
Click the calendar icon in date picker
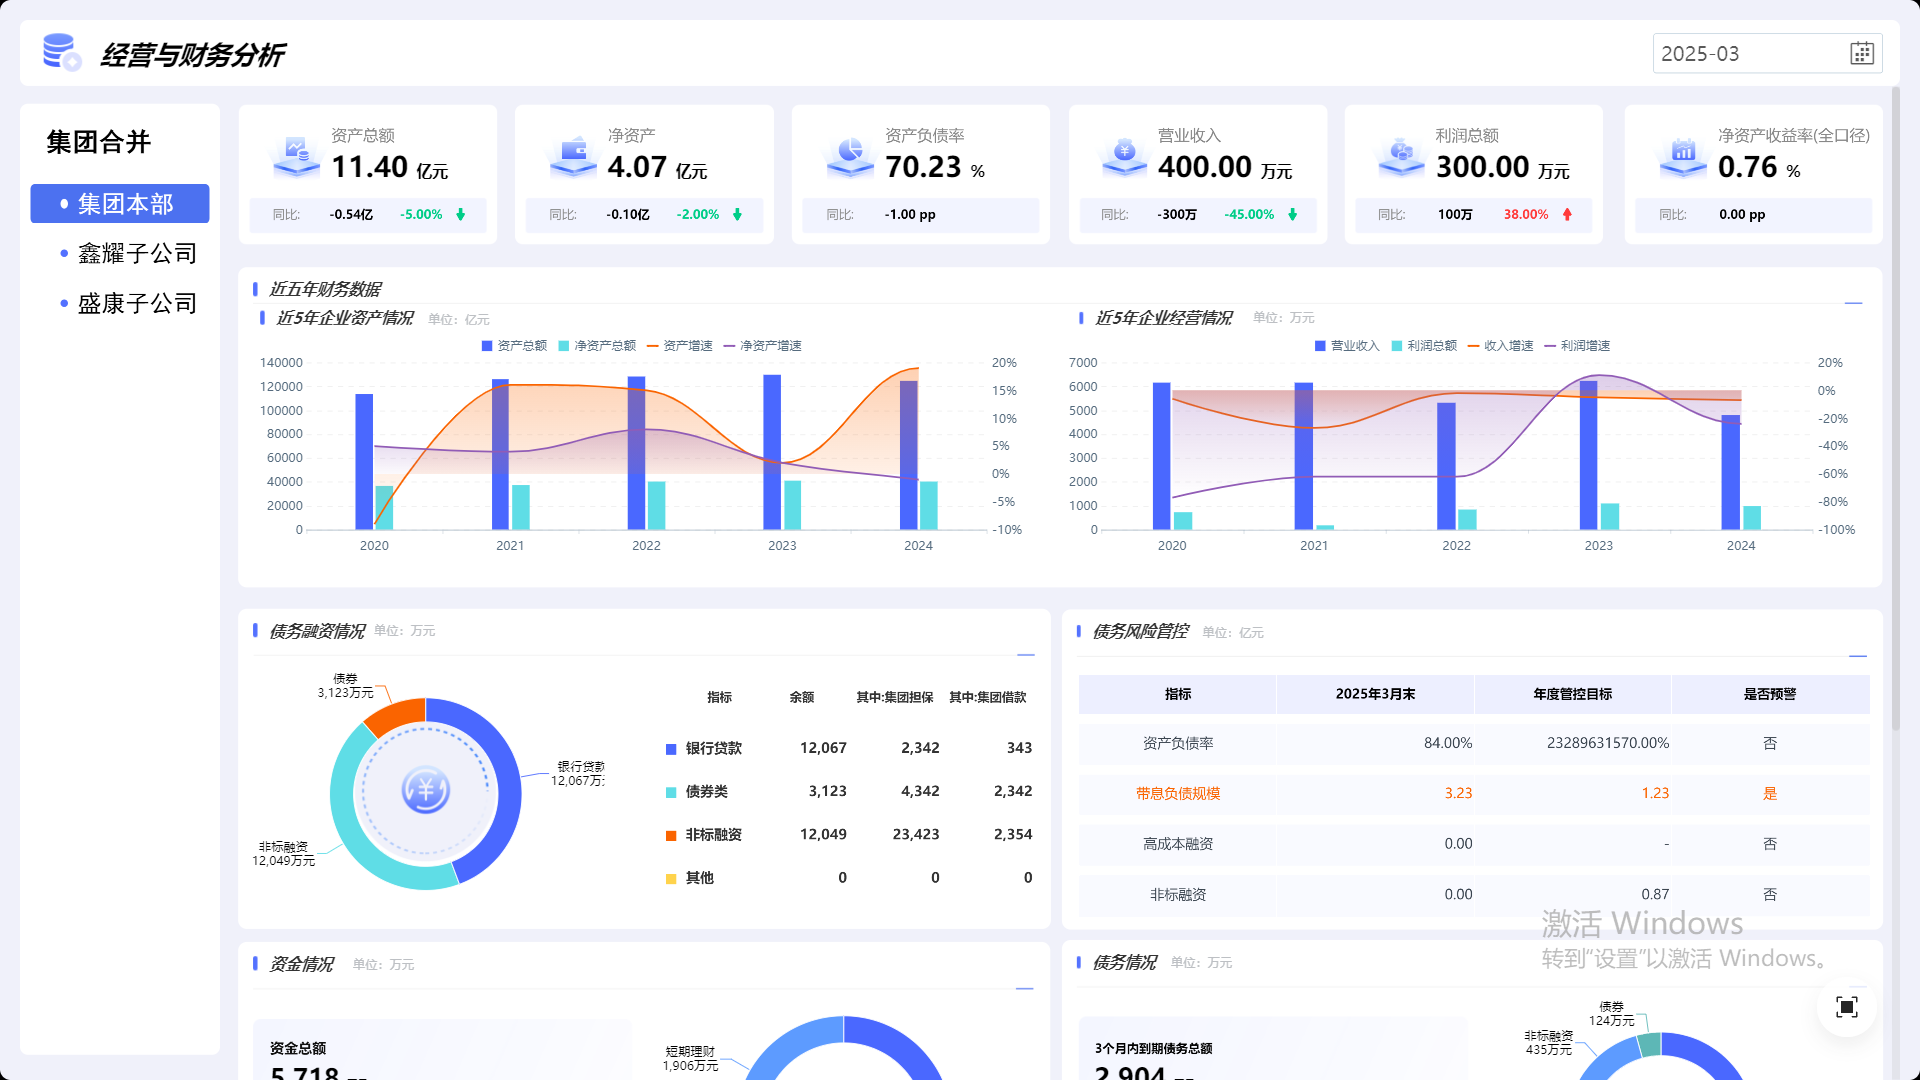tap(1861, 54)
